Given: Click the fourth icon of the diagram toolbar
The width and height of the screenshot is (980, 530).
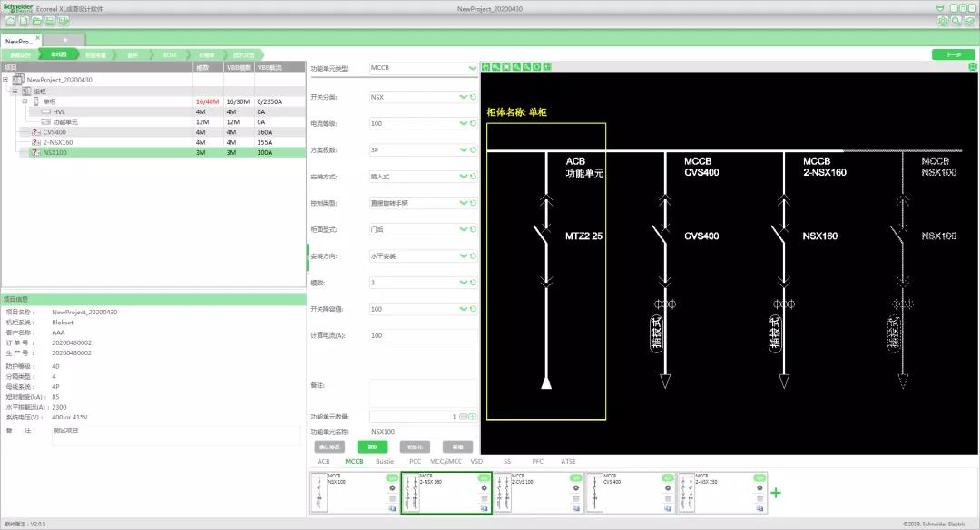Looking at the screenshot, I should (x=517, y=67).
